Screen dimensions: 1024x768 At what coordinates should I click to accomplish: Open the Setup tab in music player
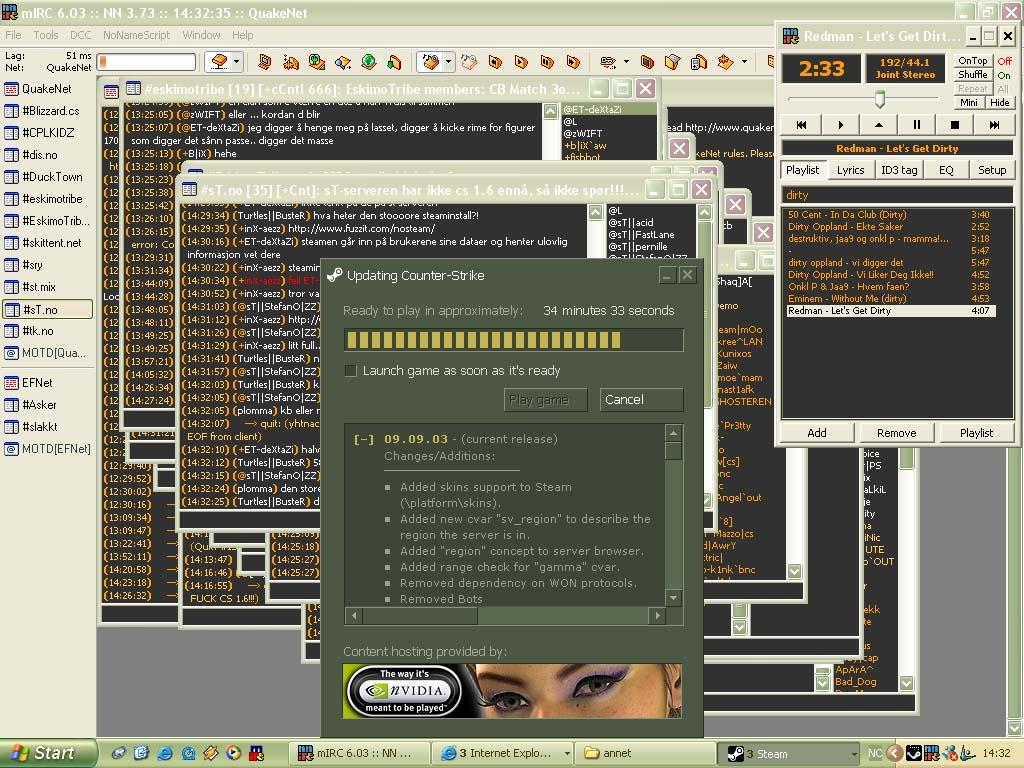[x=991, y=170]
